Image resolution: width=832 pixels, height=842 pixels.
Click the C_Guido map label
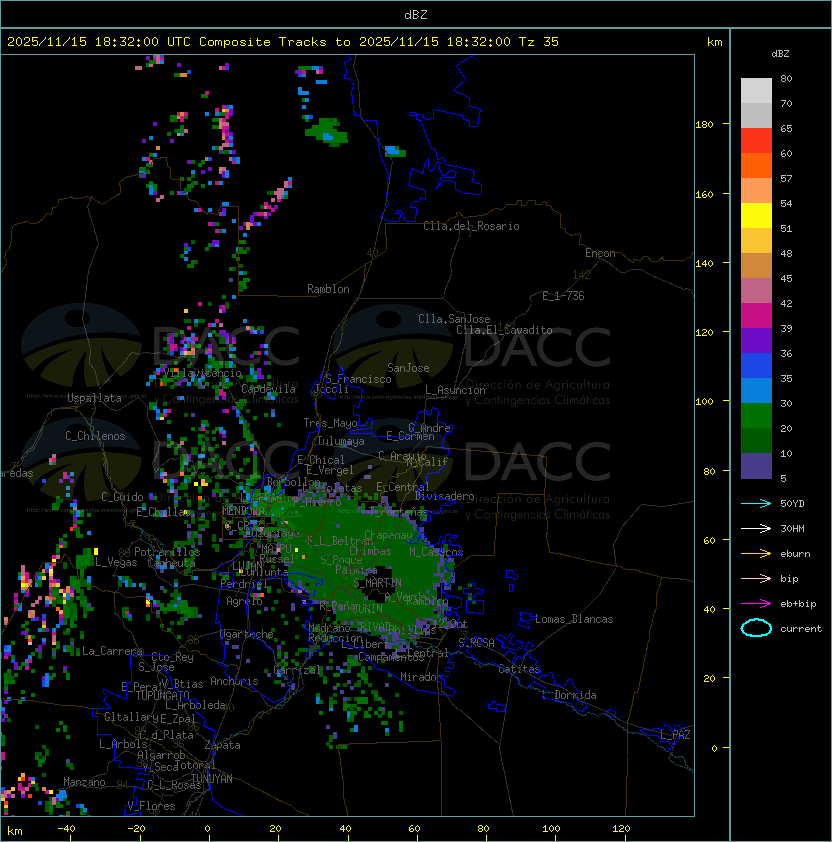pos(122,497)
